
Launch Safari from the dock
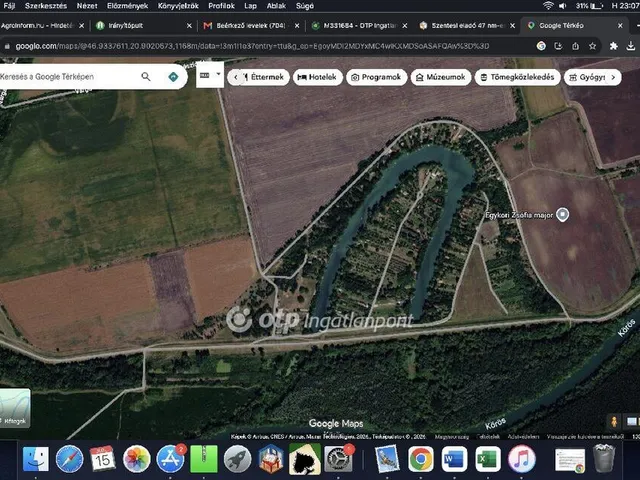click(69, 459)
